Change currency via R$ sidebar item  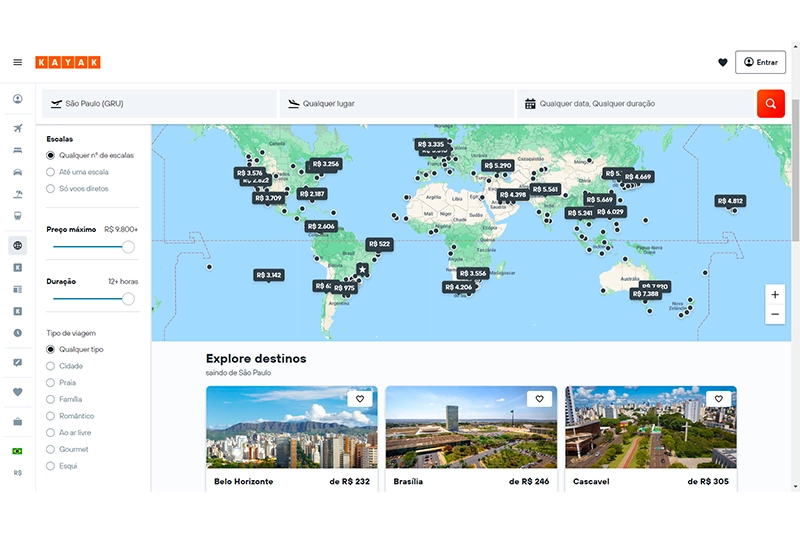click(18, 473)
